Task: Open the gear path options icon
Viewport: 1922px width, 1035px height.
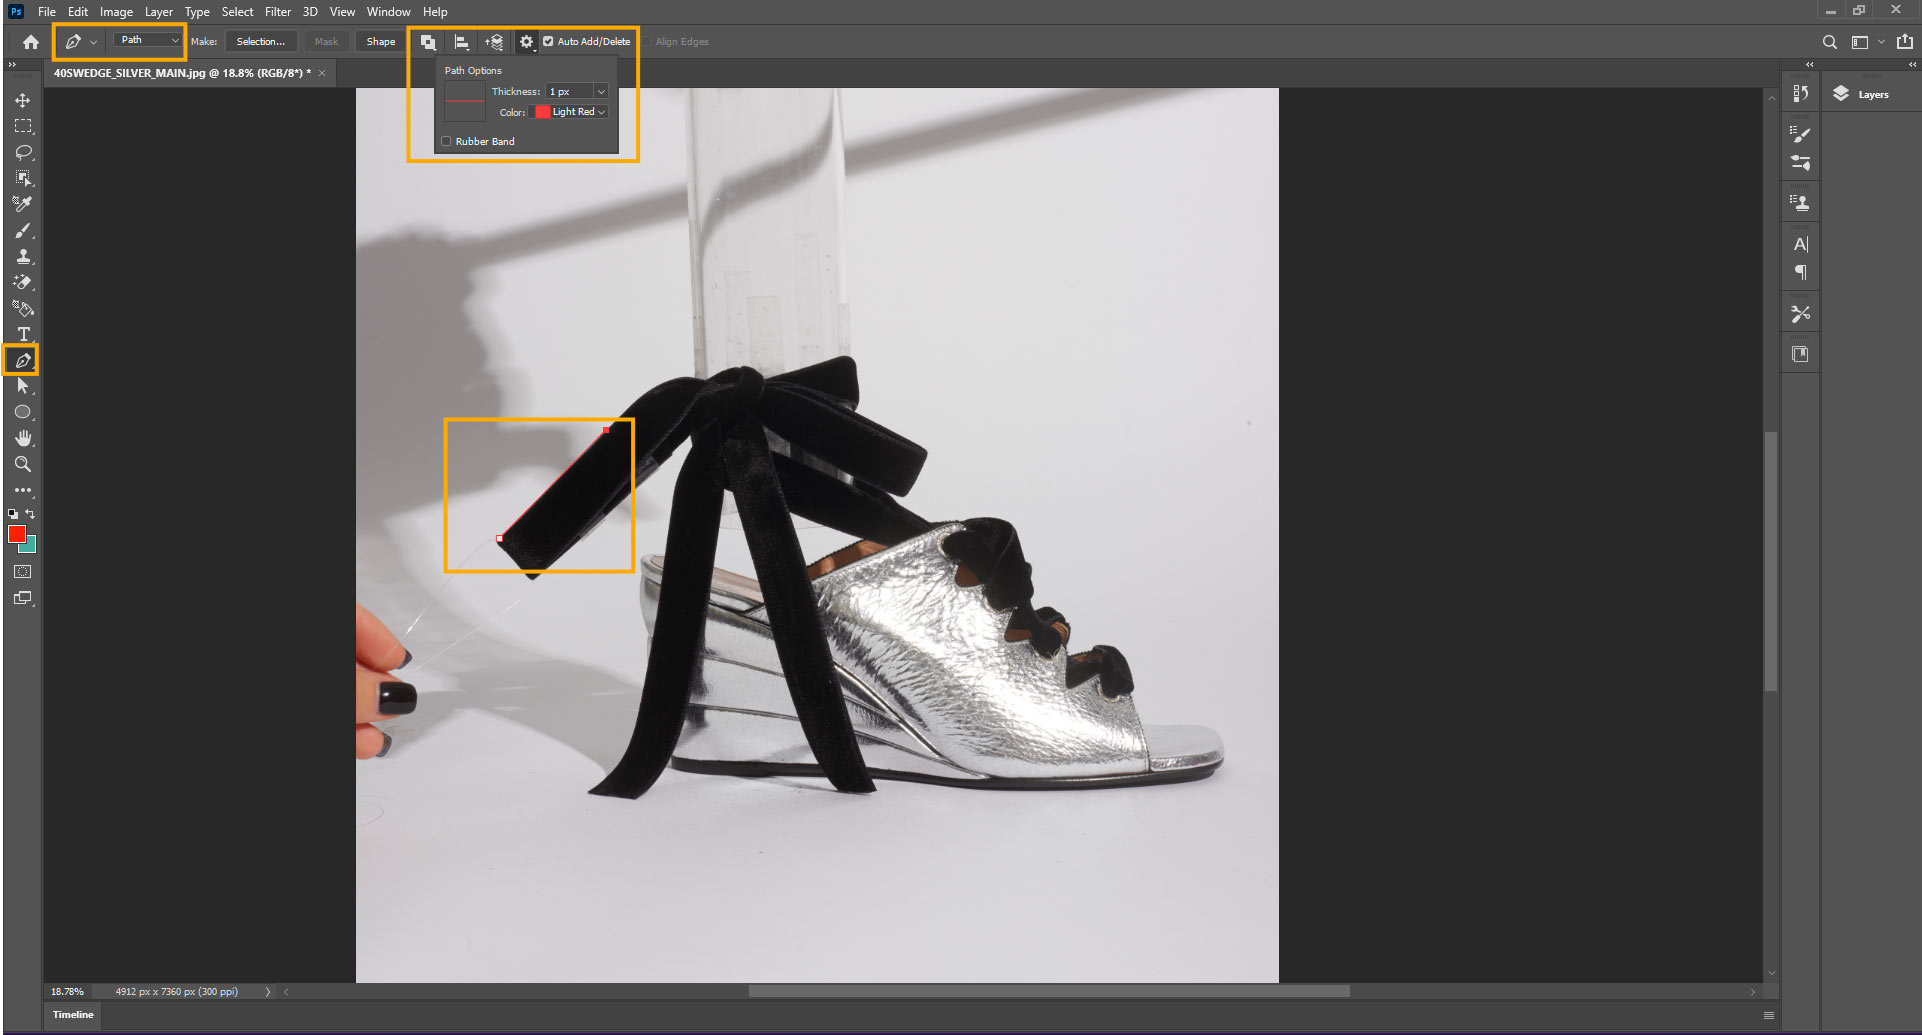Action: (x=526, y=42)
